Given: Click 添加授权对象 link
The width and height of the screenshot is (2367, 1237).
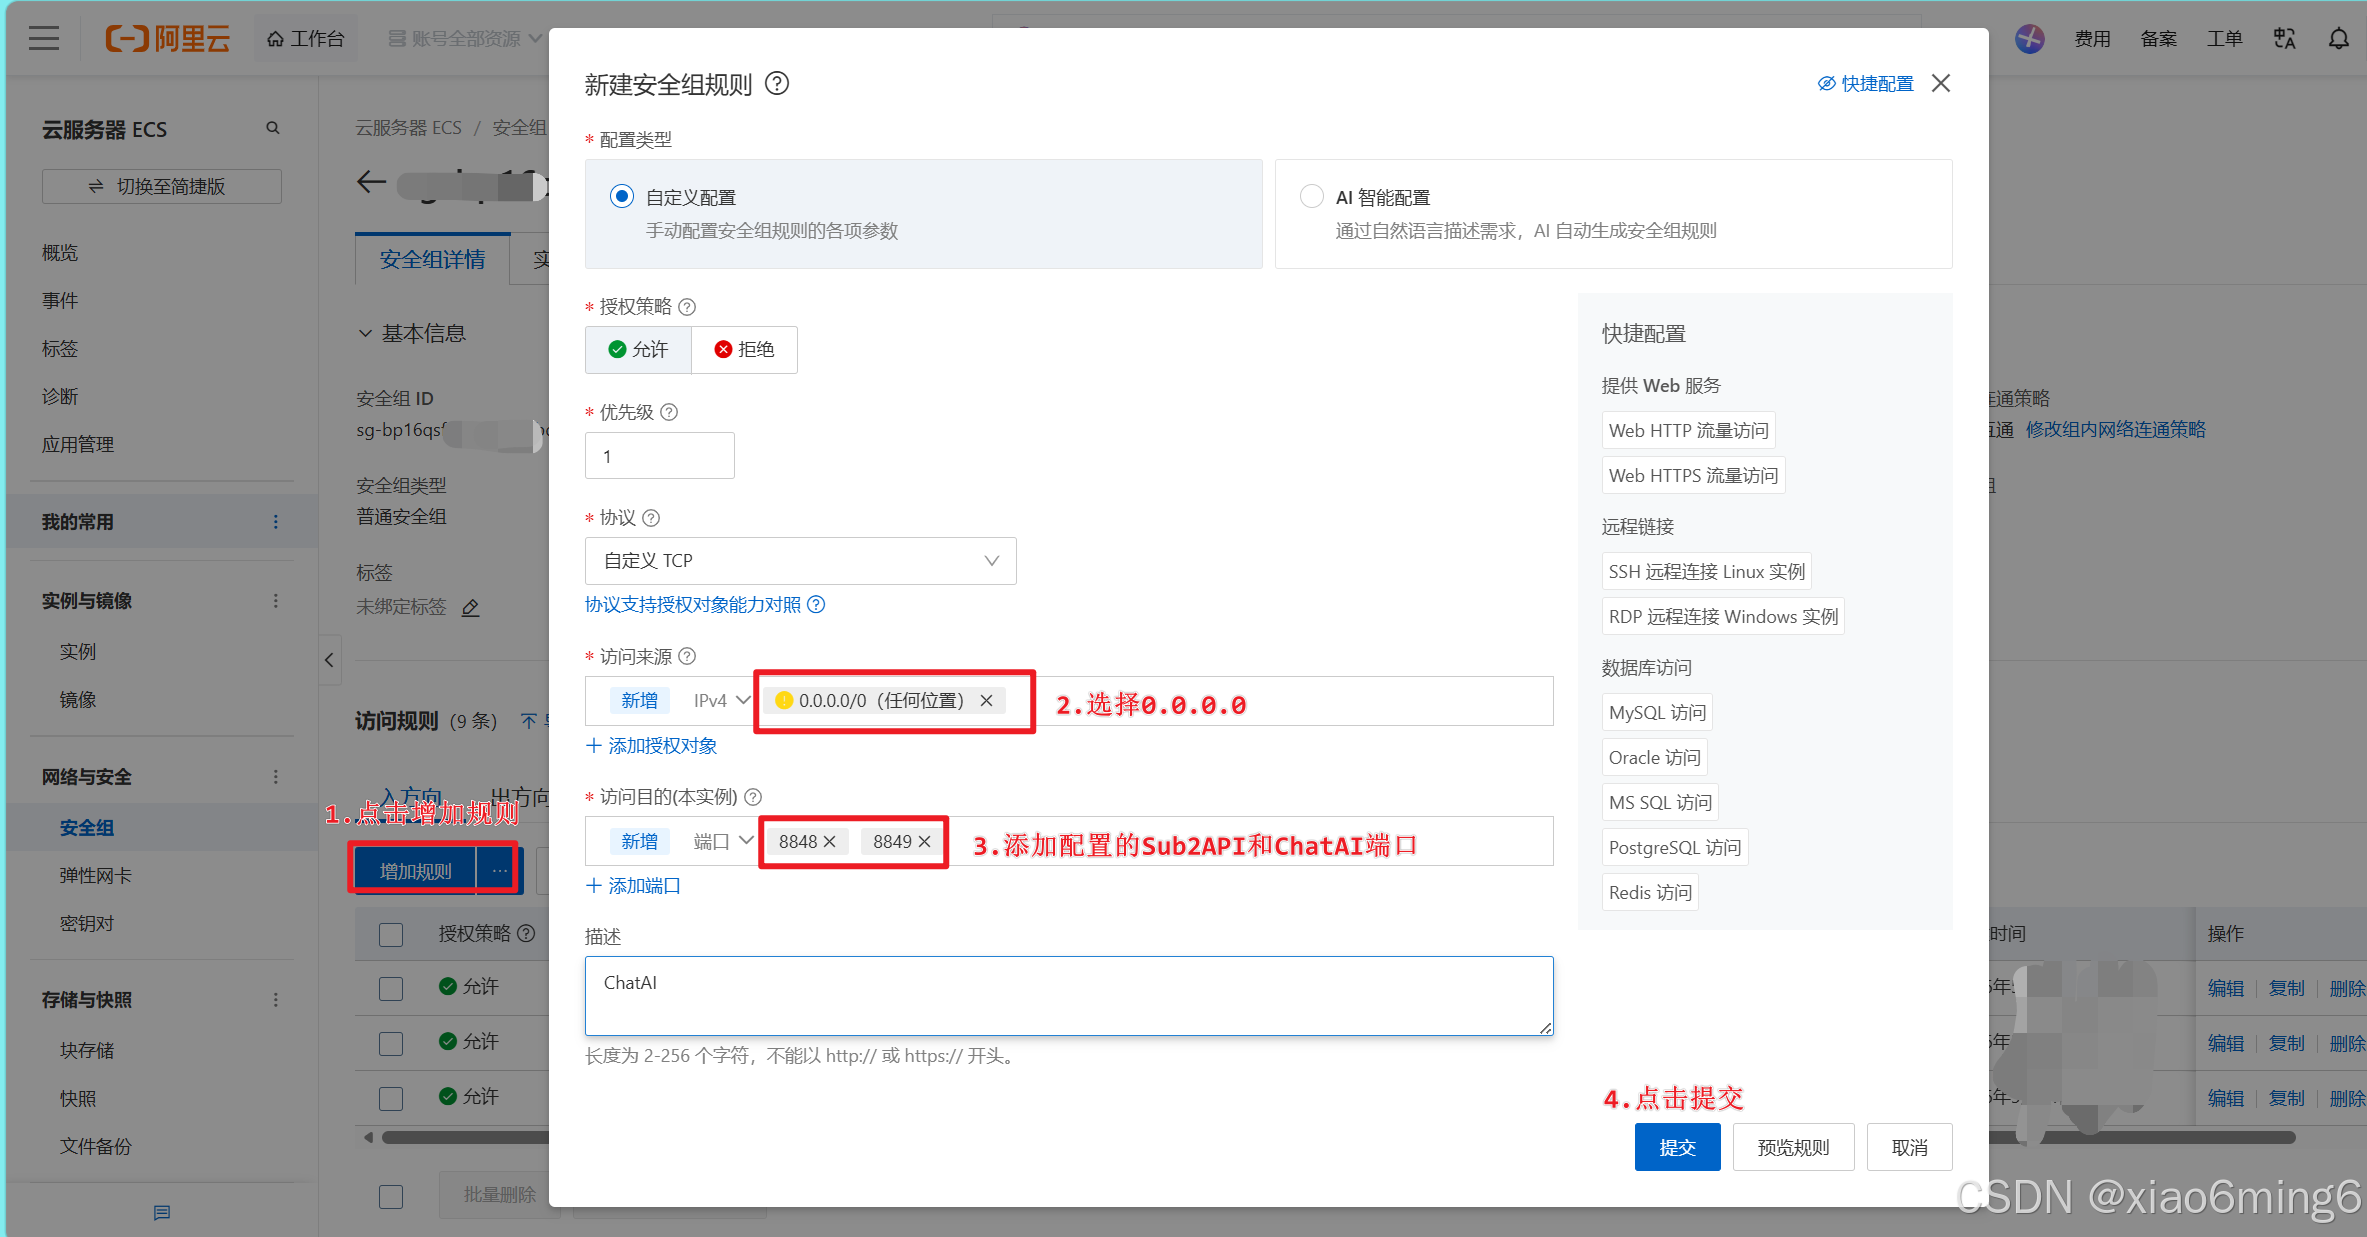Looking at the screenshot, I should point(651,746).
